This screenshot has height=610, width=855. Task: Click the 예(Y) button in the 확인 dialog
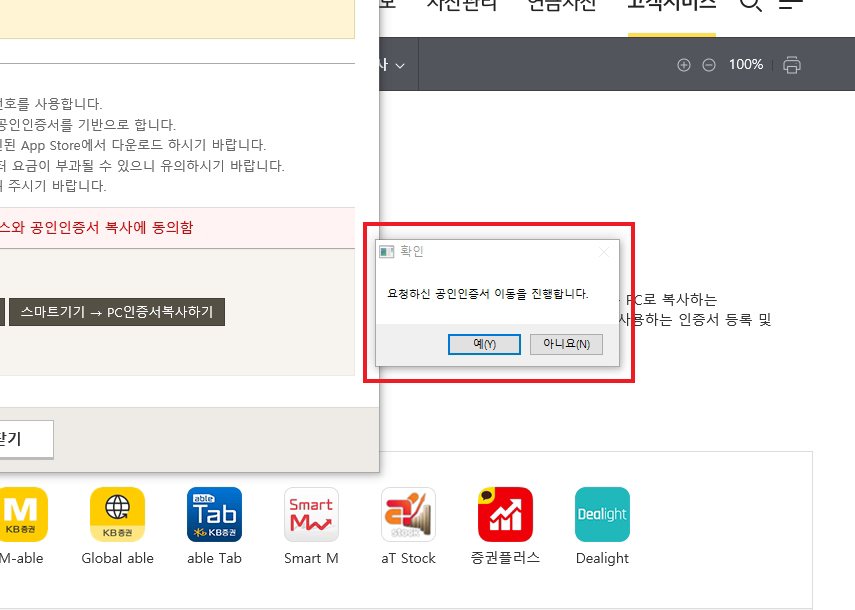pyautogui.click(x=484, y=344)
